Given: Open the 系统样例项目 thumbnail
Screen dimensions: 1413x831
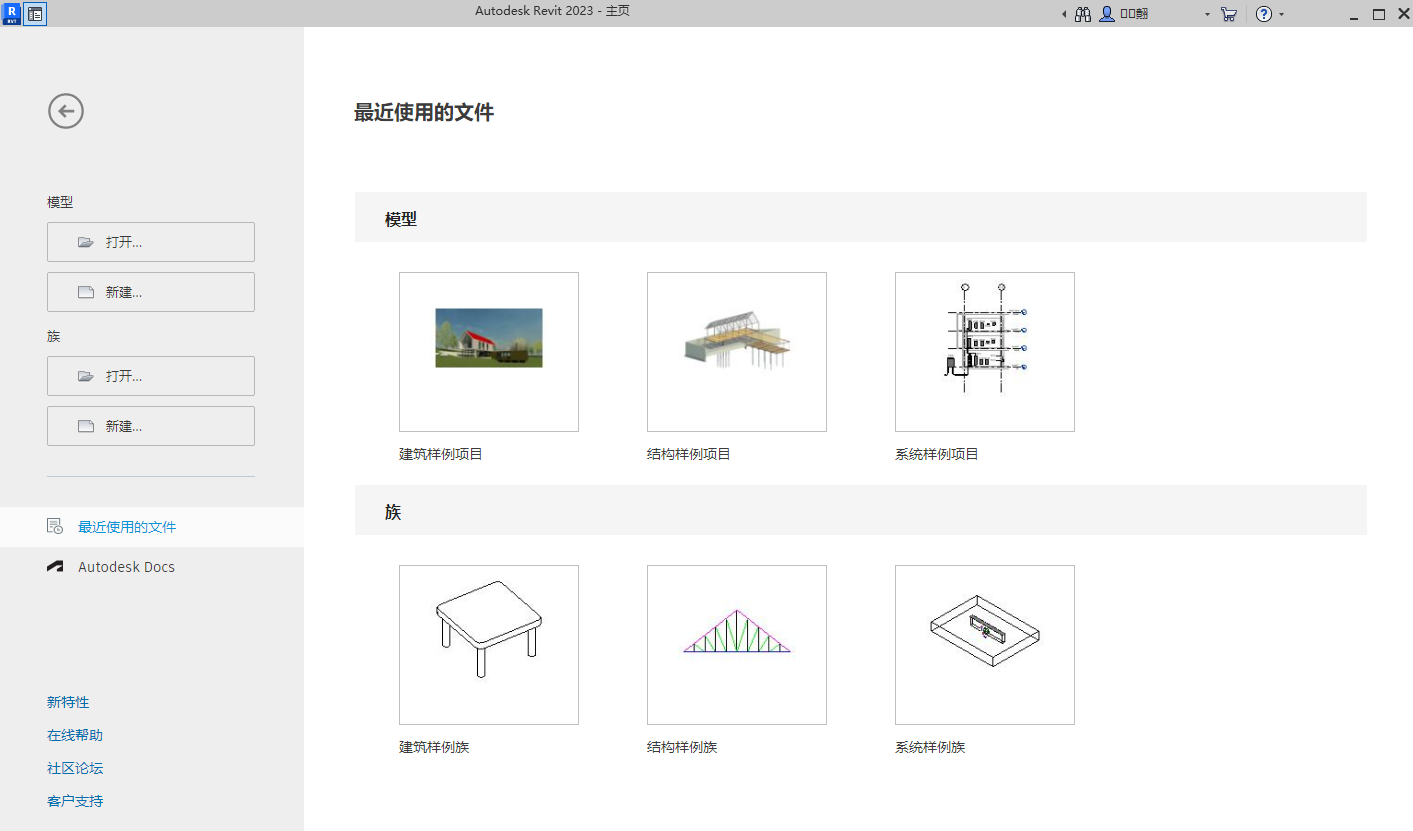Looking at the screenshot, I should (984, 351).
